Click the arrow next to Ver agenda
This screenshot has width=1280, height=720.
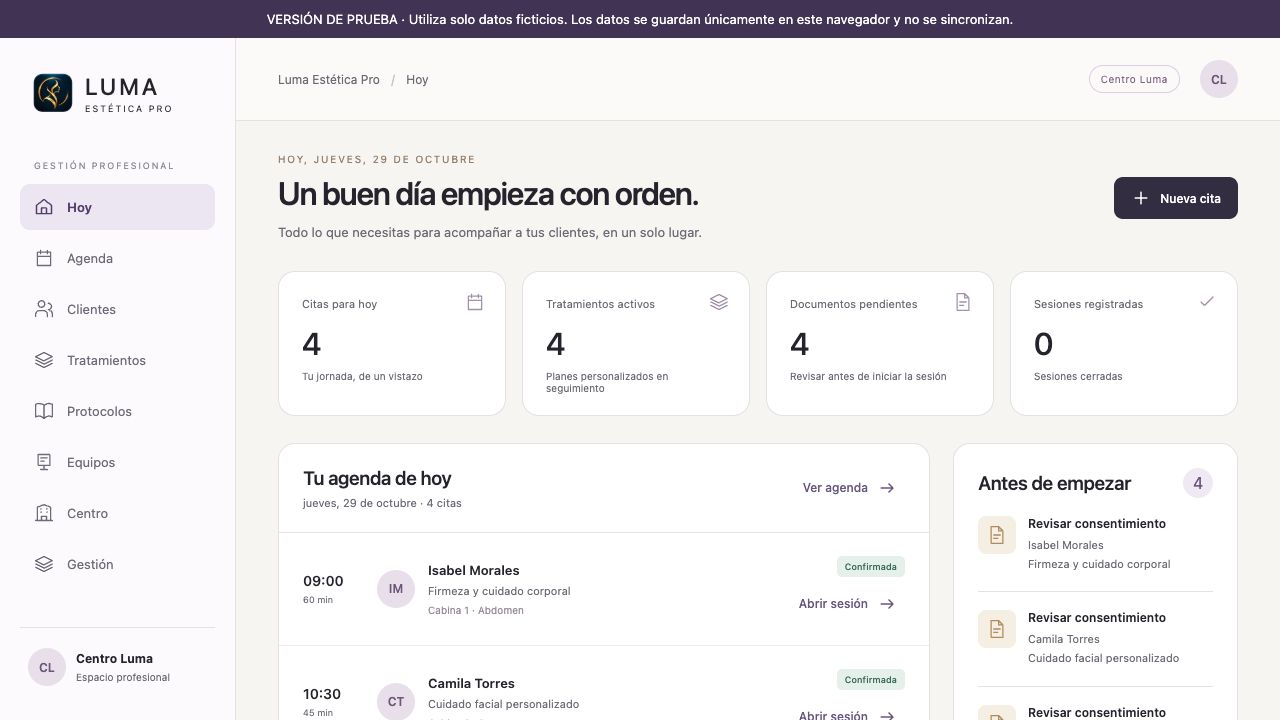(887, 488)
